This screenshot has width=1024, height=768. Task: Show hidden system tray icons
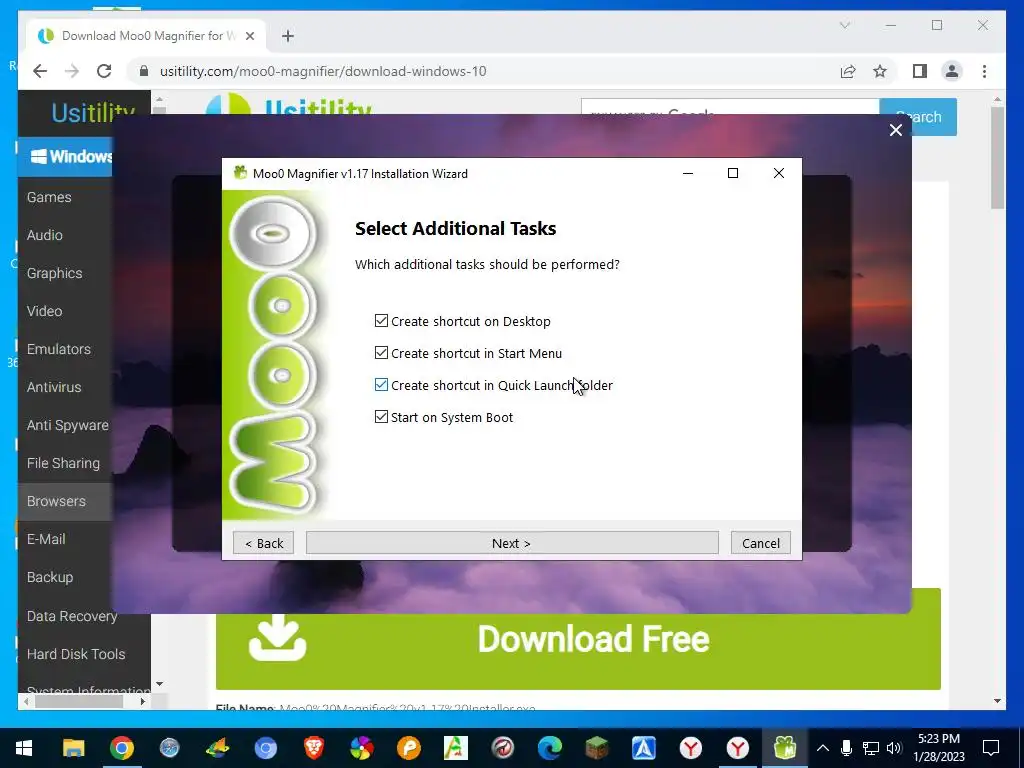[x=823, y=748]
